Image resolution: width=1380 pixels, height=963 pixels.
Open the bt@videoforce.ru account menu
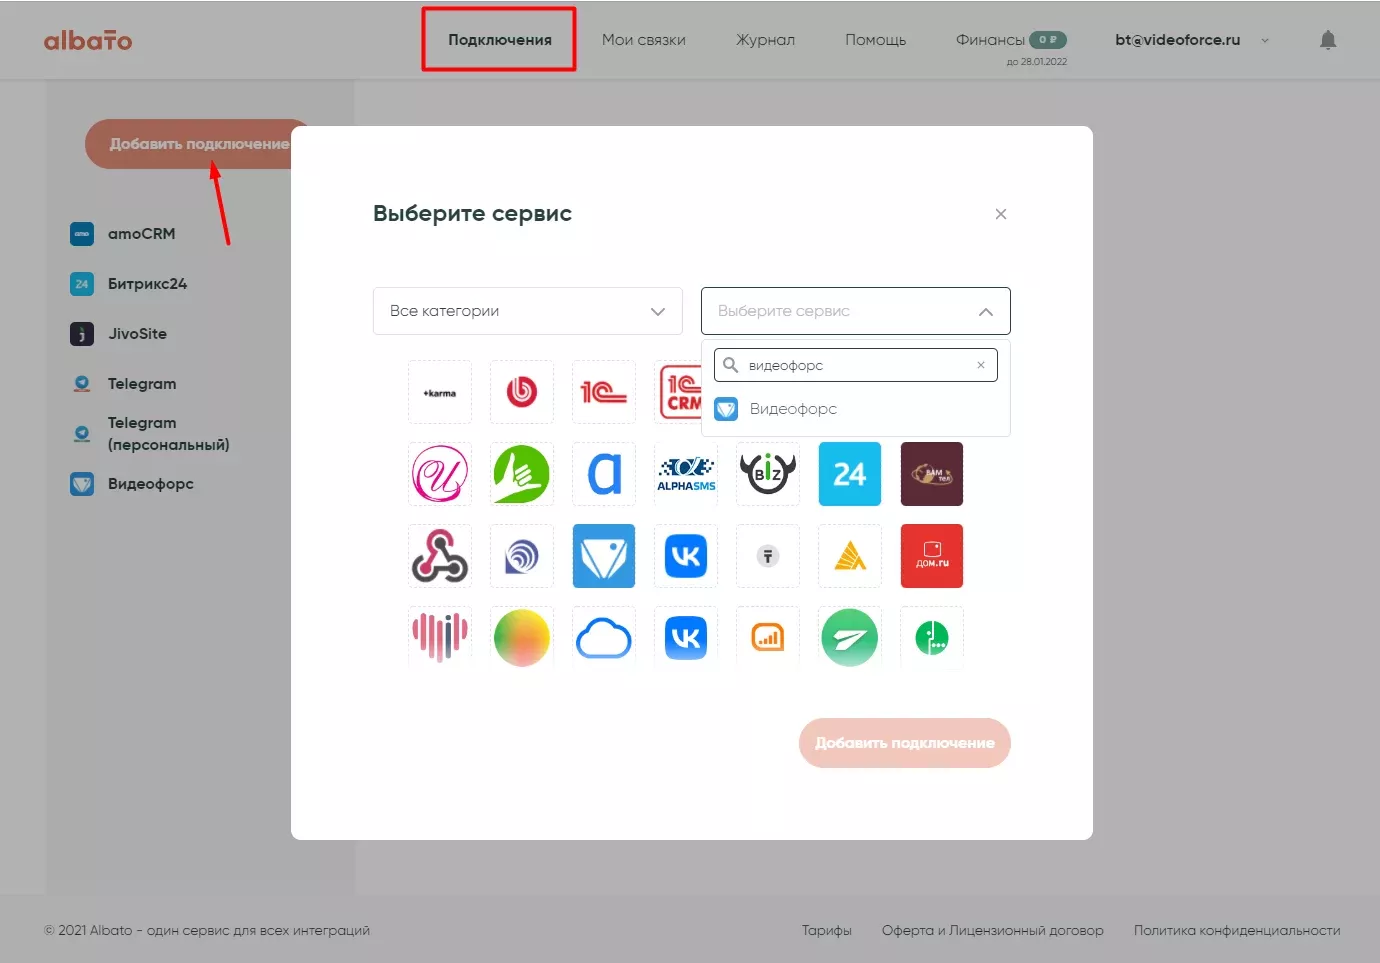[1191, 40]
